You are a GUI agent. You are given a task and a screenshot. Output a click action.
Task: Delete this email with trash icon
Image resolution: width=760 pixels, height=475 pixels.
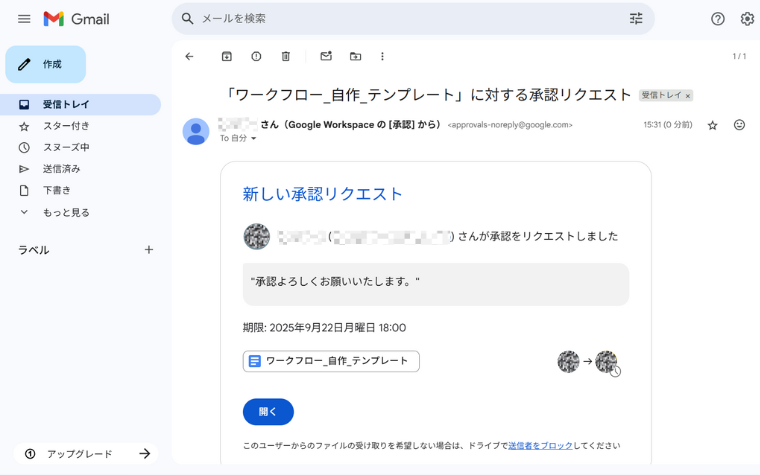(286, 56)
